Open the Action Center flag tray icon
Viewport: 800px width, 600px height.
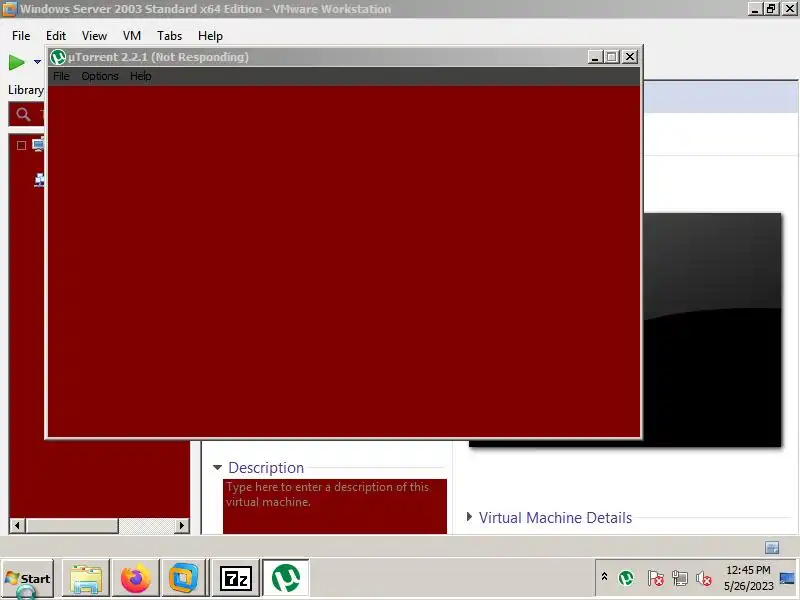pyautogui.click(x=655, y=578)
